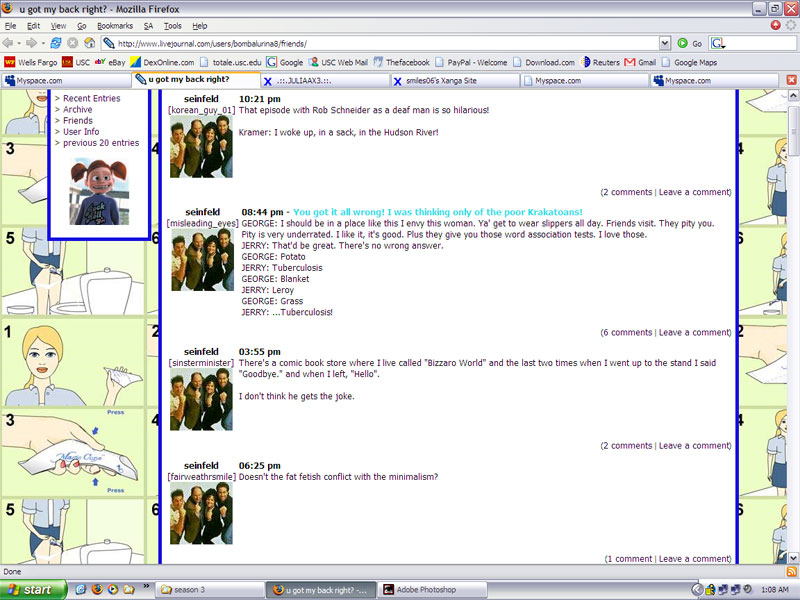Click the red adblock icon near menu bar
Screen dimensions: 800x600
pos(776,25)
